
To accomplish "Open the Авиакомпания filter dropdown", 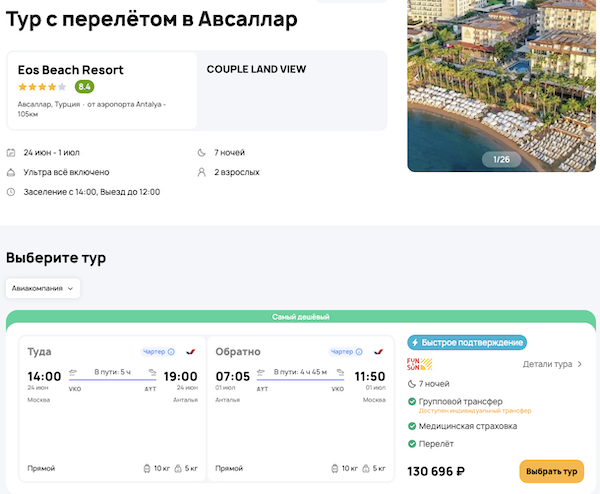I will [x=43, y=288].
